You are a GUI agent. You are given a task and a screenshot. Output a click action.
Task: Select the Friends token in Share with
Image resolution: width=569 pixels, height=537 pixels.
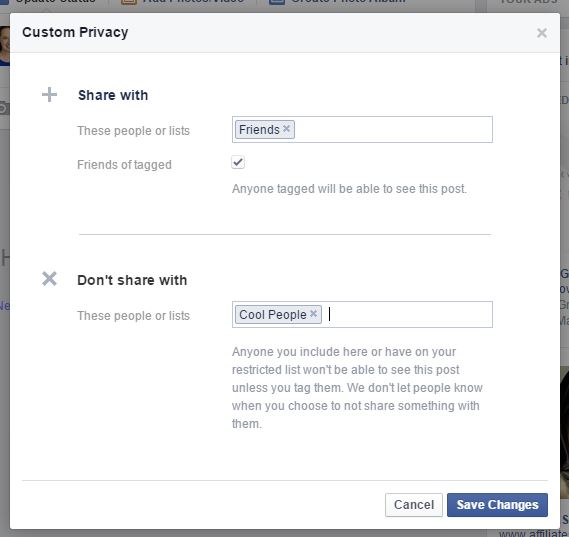(265, 130)
